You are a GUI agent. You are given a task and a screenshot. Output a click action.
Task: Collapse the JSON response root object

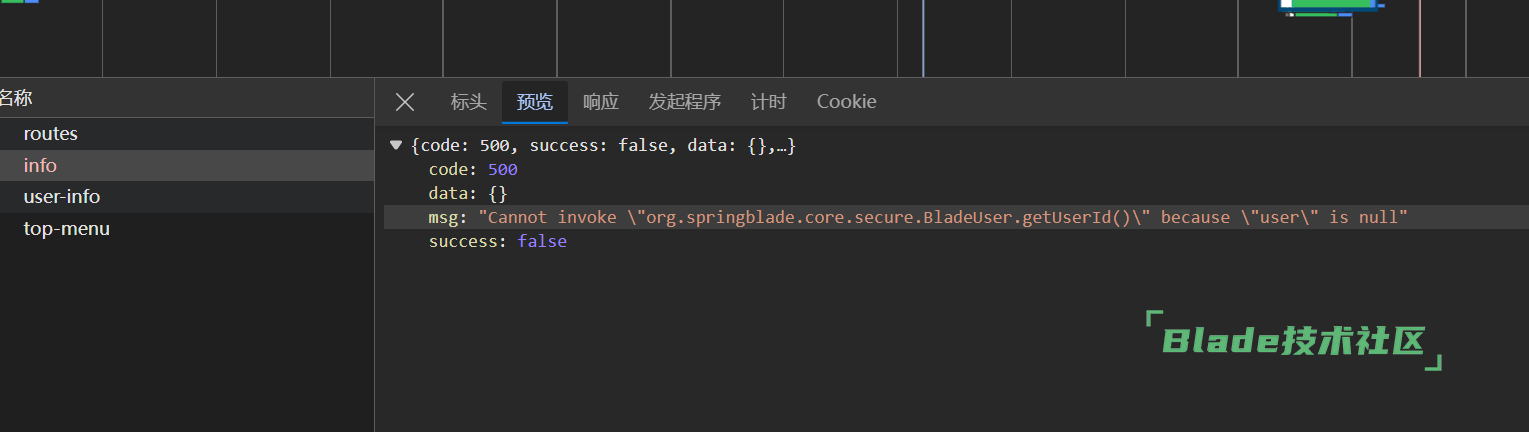coord(396,146)
